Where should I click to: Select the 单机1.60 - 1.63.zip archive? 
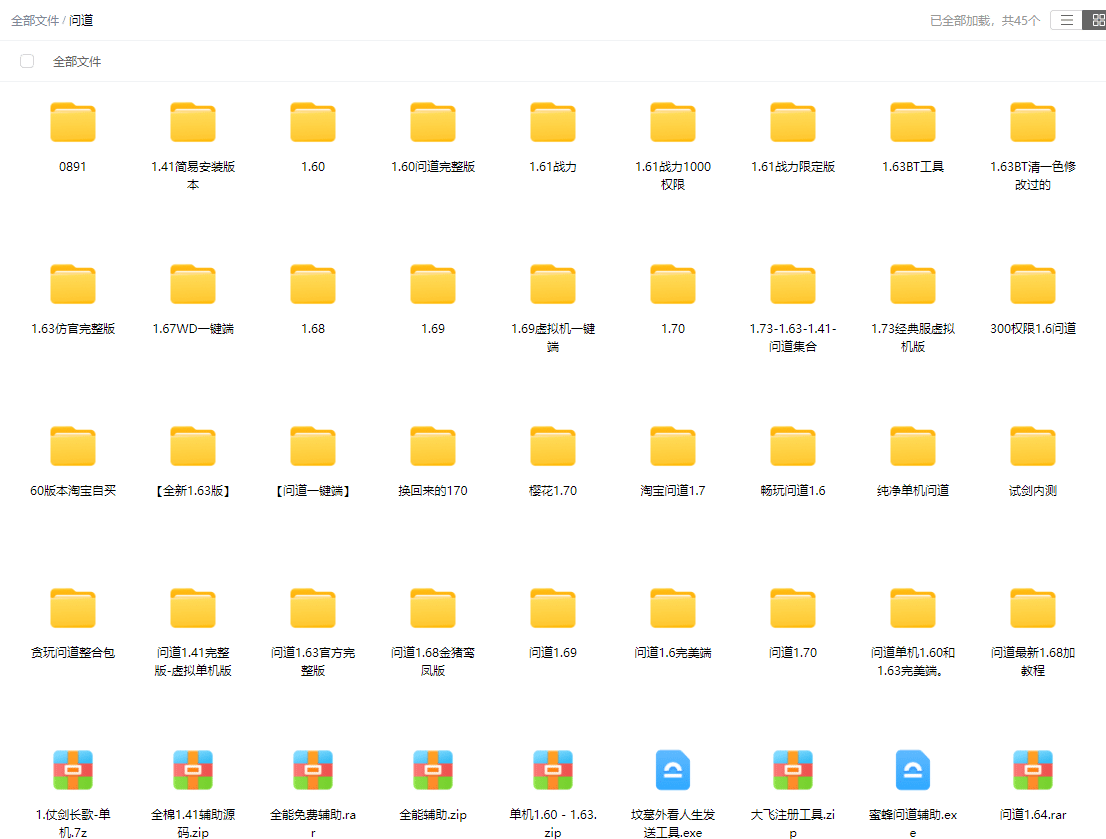553,770
